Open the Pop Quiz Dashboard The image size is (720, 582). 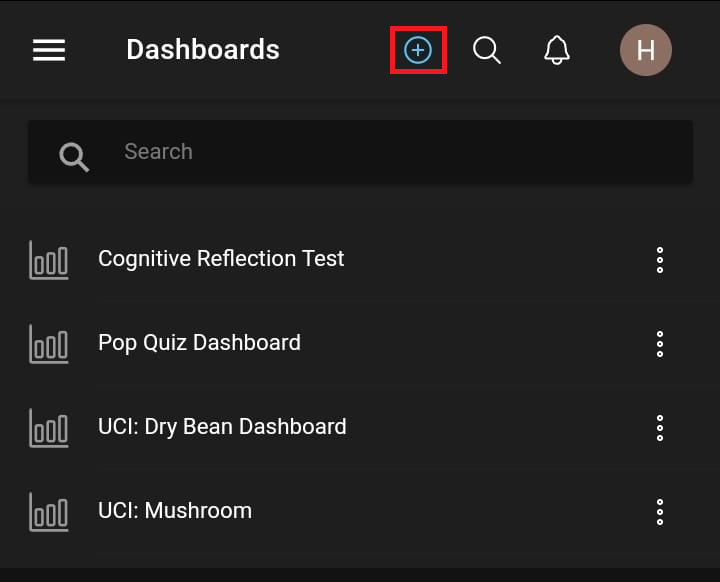[199, 343]
